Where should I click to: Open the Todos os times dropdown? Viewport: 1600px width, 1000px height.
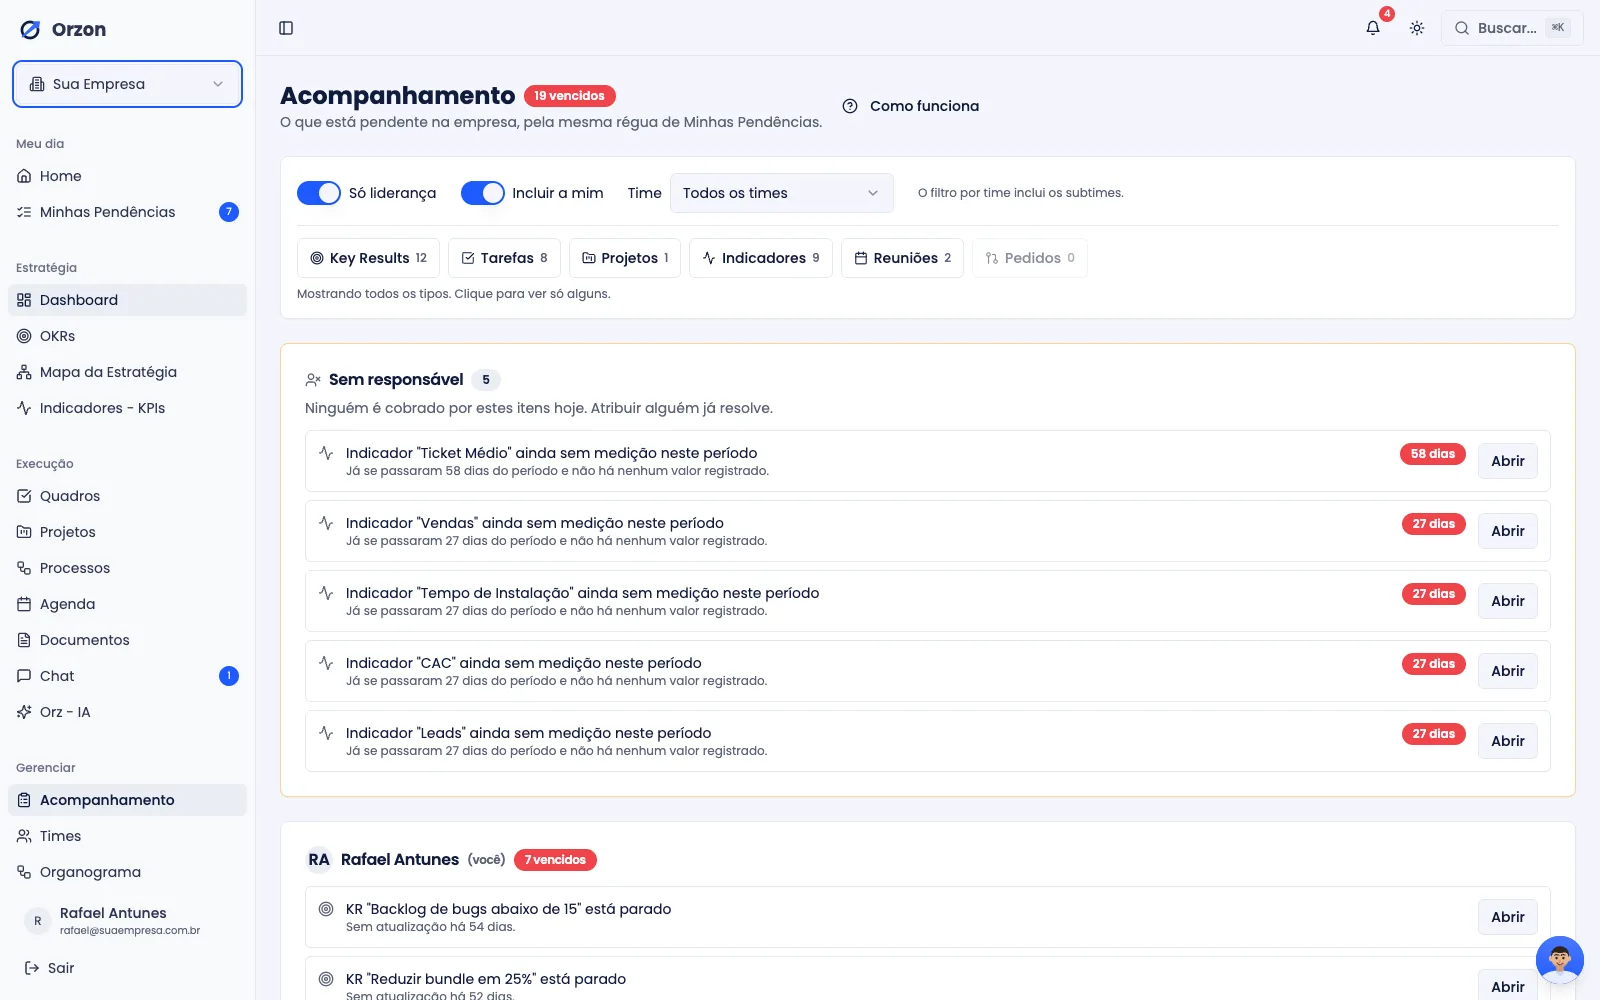(x=781, y=193)
